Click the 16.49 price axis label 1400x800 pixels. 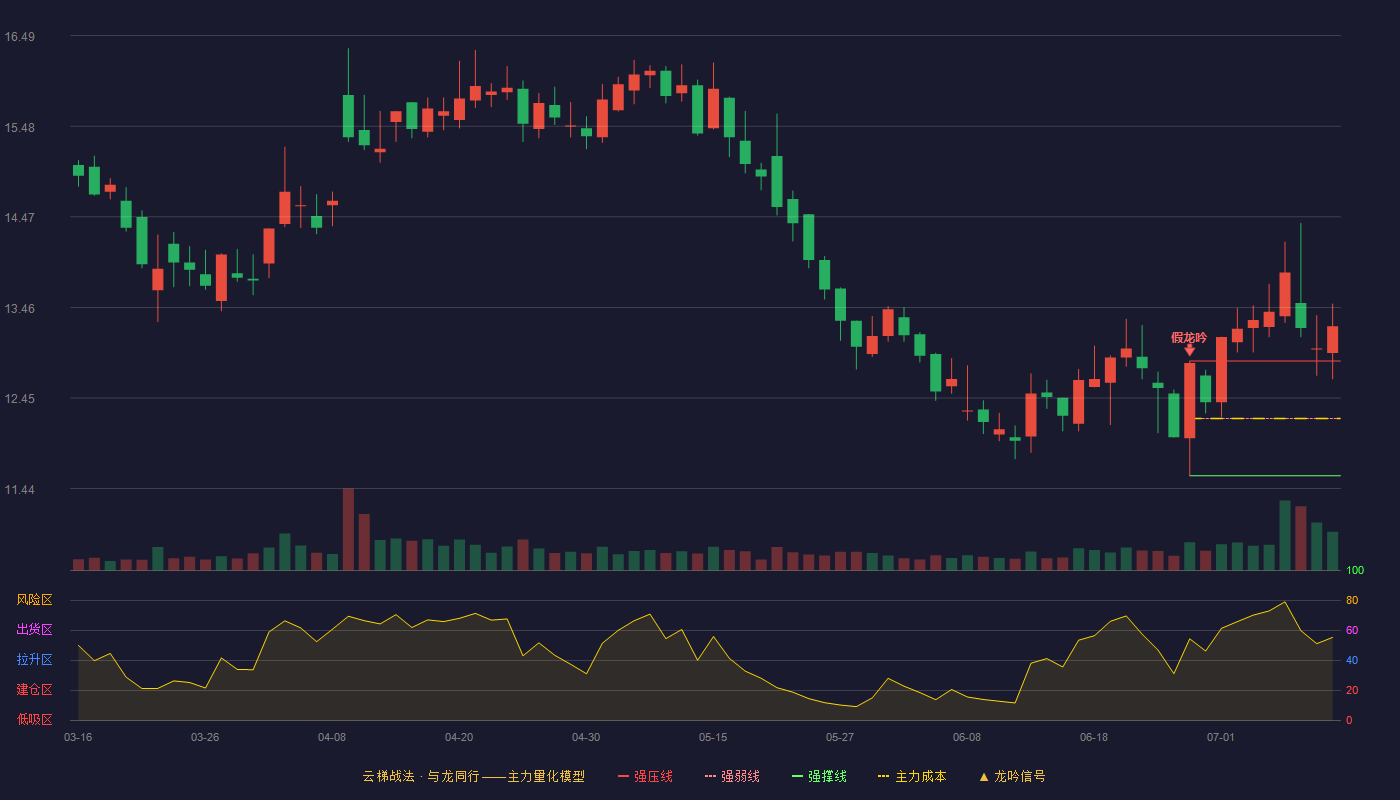pyautogui.click(x=19, y=37)
